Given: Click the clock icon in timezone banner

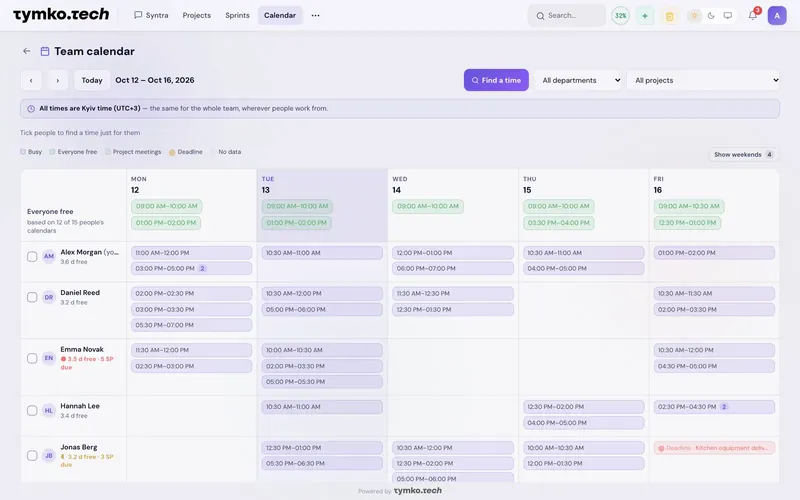Looking at the screenshot, I should point(31,109).
